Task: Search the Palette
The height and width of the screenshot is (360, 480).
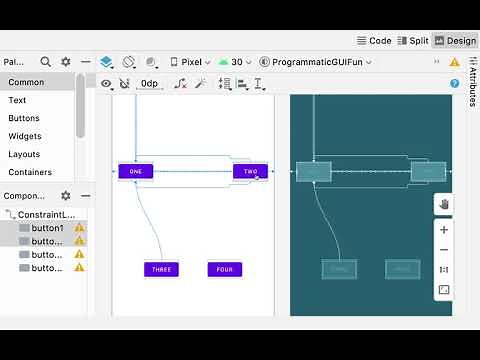Action: (45, 62)
